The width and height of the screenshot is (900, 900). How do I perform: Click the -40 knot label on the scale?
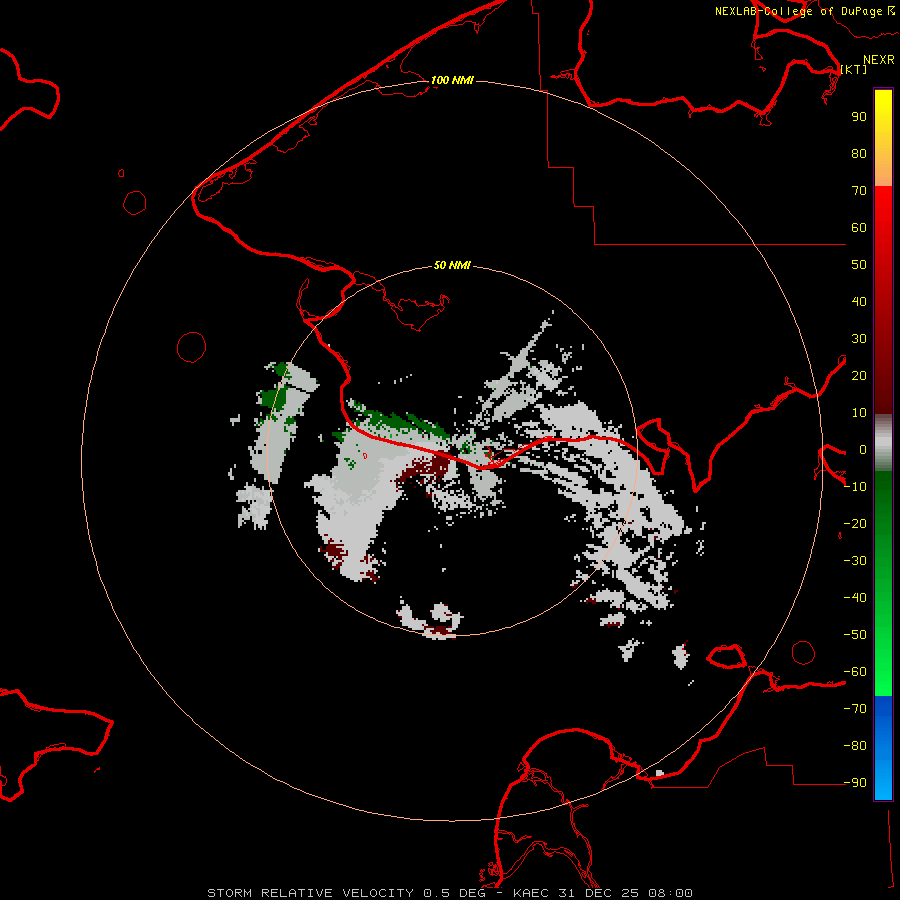click(x=855, y=598)
